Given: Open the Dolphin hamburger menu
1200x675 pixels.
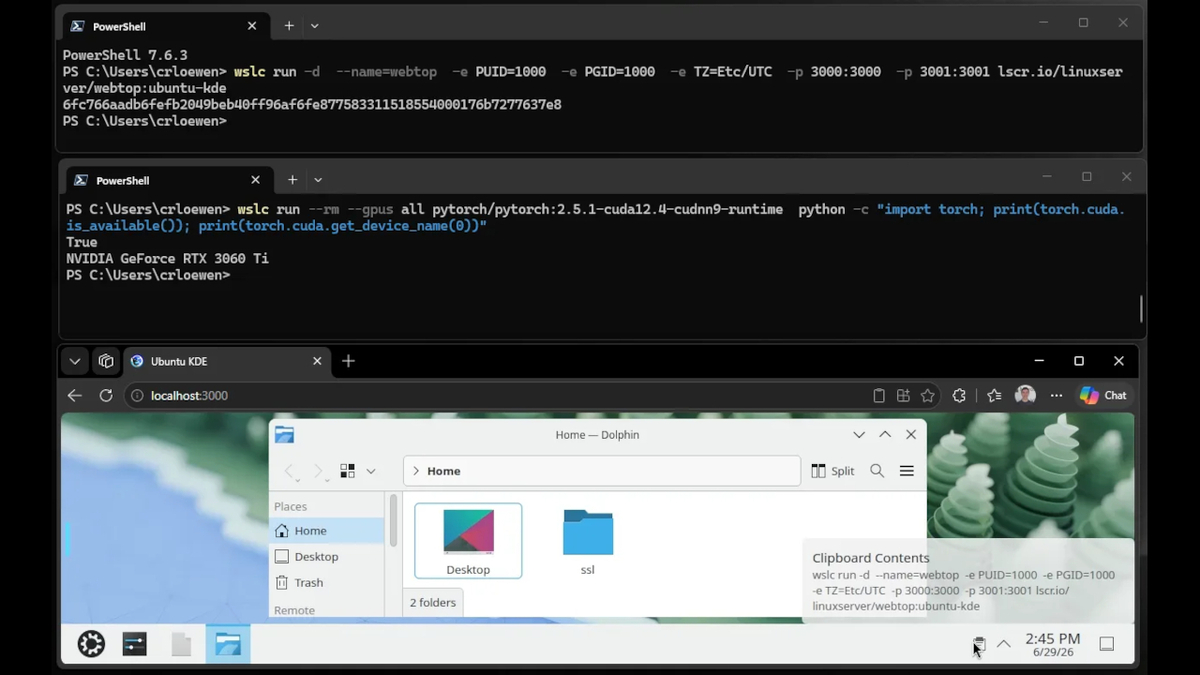Looking at the screenshot, I should pos(907,471).
